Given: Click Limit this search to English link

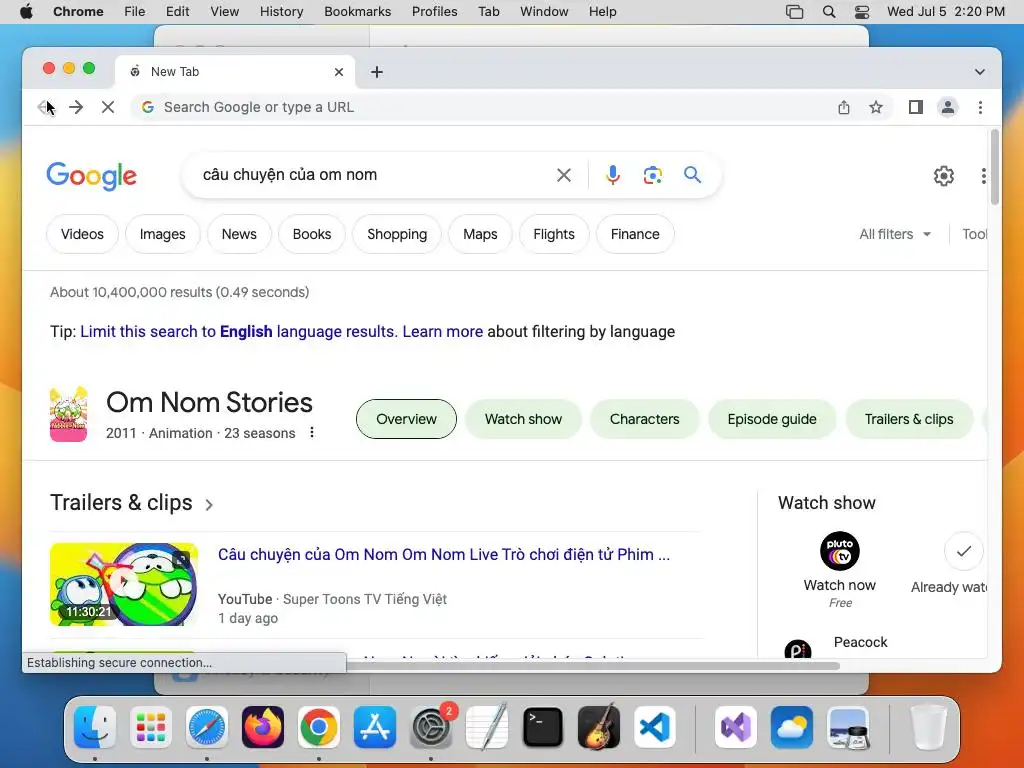Looking at the screenshot, I should [x=238, y=332].
